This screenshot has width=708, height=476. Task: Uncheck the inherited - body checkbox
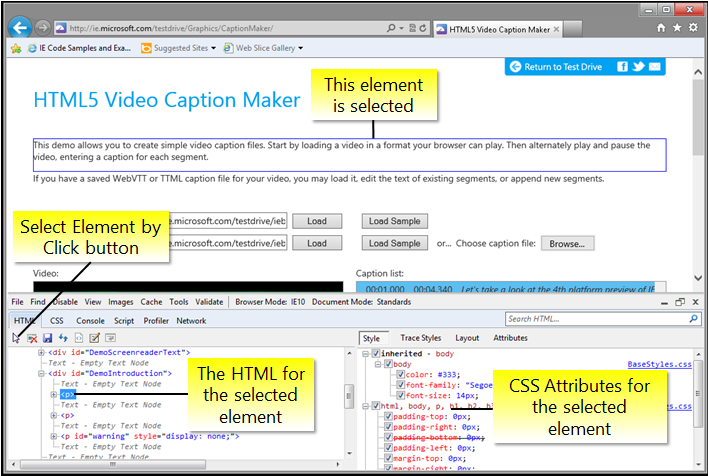click(x=376, y=354)
